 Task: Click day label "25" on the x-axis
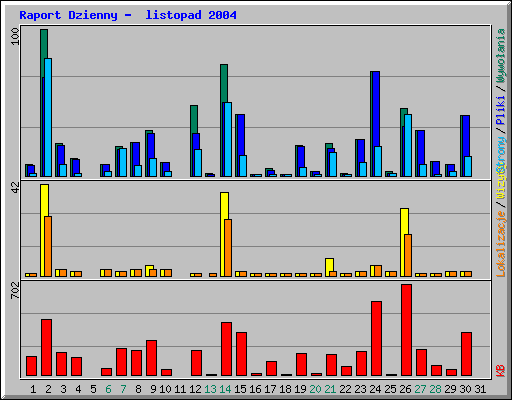390,389
